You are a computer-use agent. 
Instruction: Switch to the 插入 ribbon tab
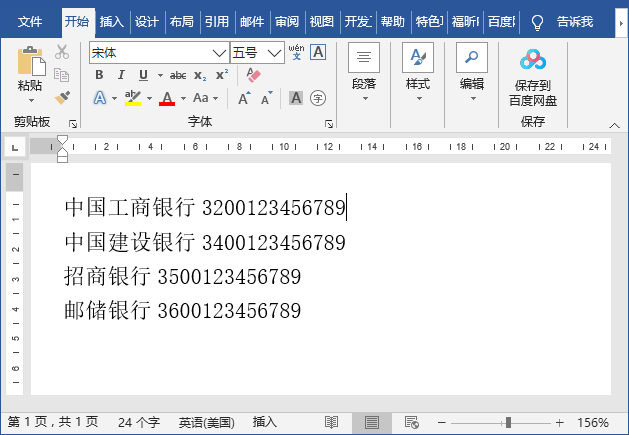[112, 21]
